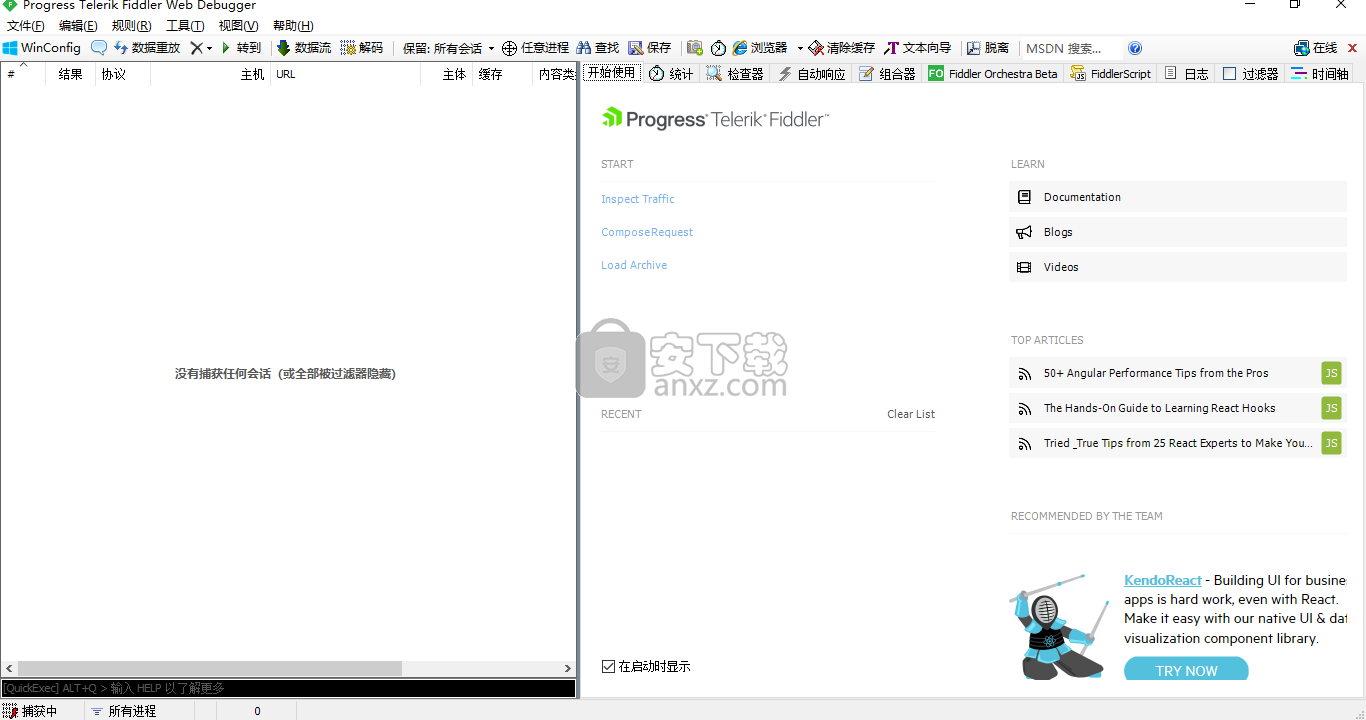The height and width of the screenshot is (720, 1366).
Task: Switch to 日志 (Log) tab
Action: coord(1187,74)
